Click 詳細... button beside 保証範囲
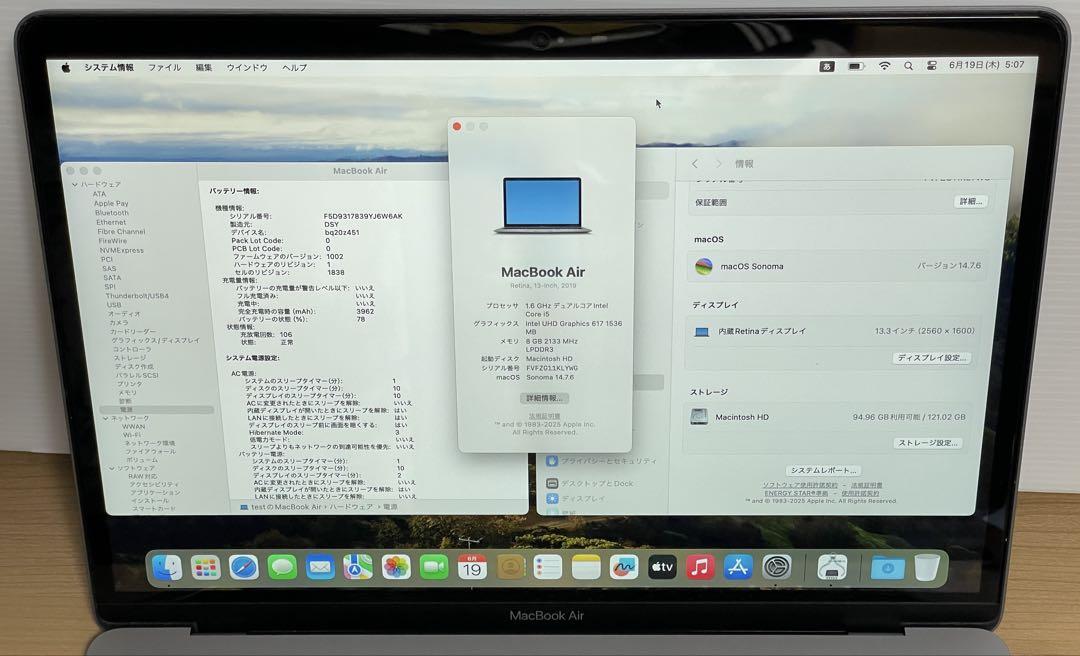 tap(970, 201)
